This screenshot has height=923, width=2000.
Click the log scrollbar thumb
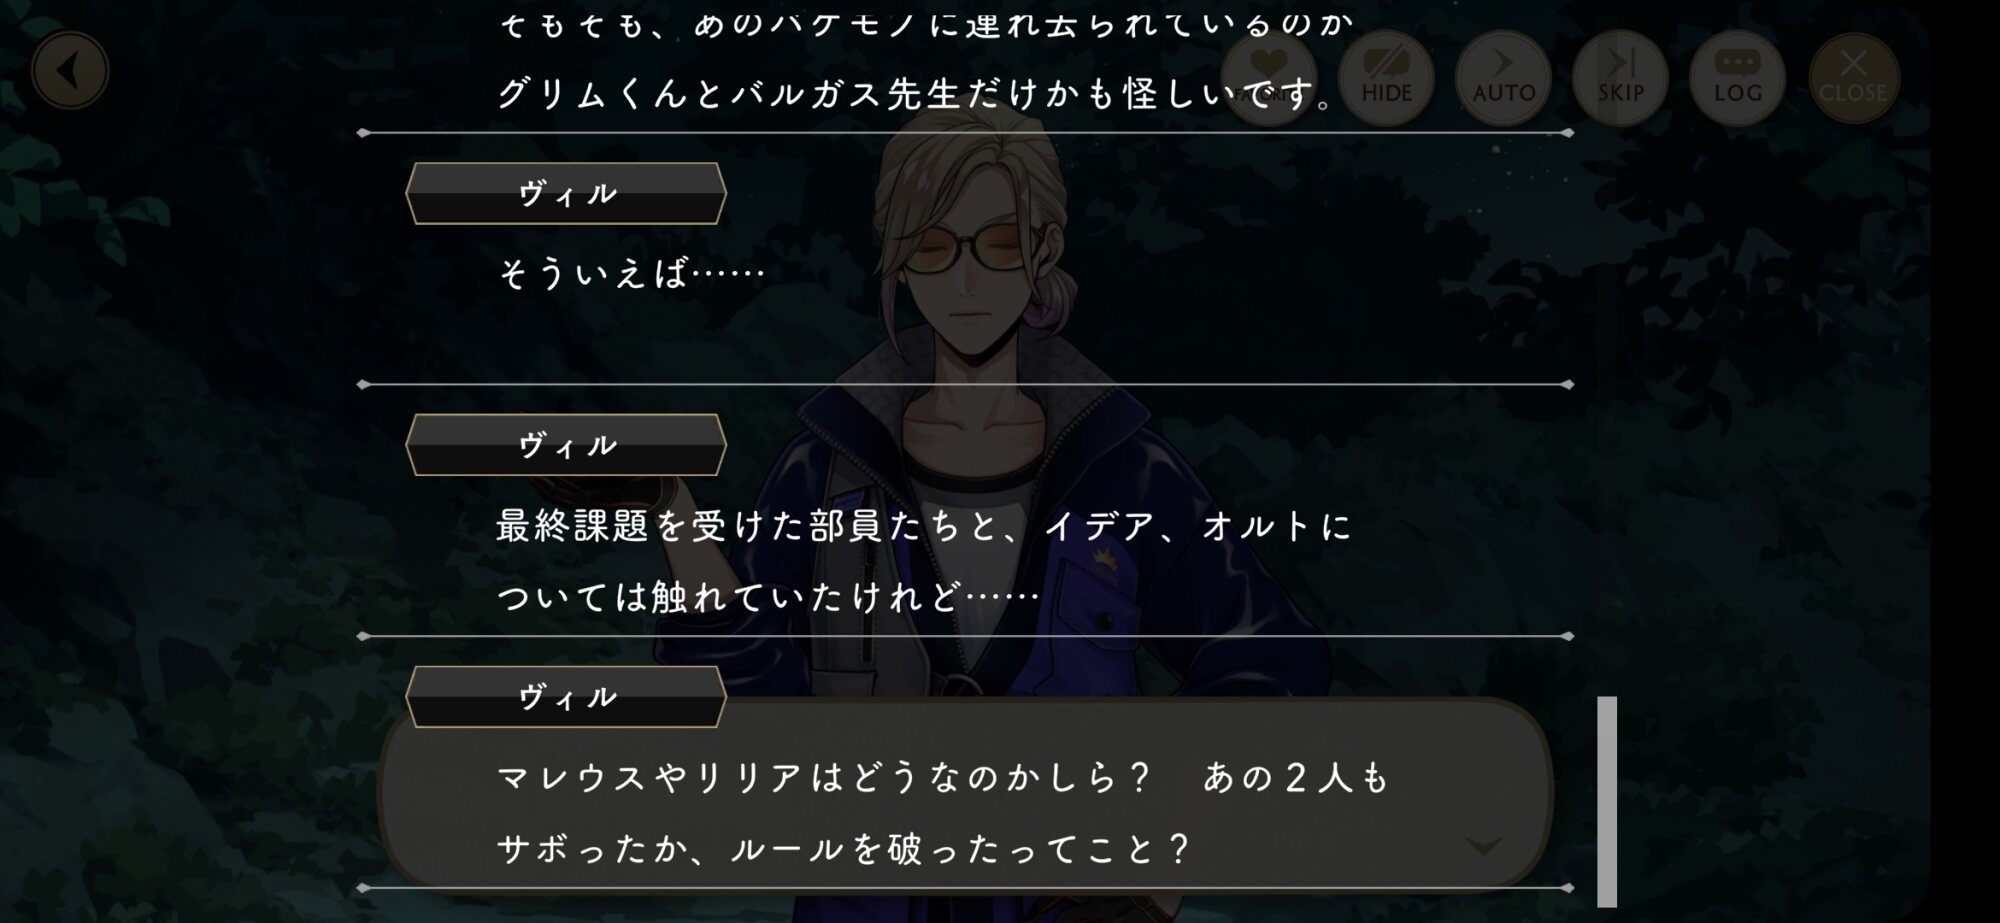coord(1607,801)
